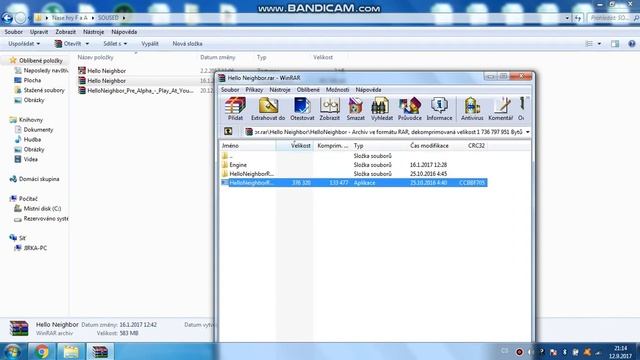This screenshot has height=360, width=640.
Task: Open view options dropdown arrow
Action: pyautogui.click(x=599, y=44)
